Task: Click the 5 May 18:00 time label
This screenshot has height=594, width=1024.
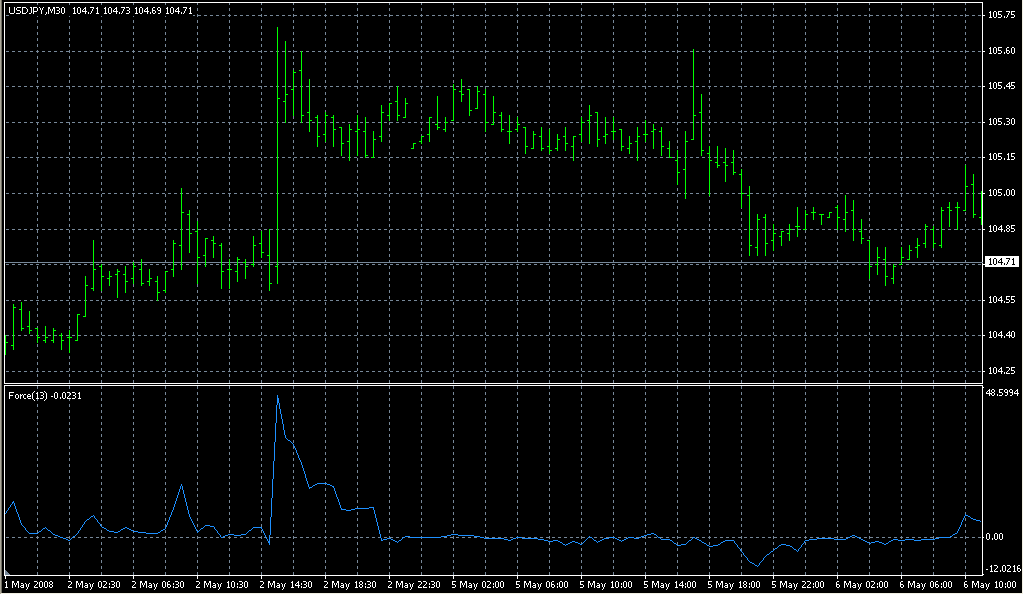Action: pos(734,585)
